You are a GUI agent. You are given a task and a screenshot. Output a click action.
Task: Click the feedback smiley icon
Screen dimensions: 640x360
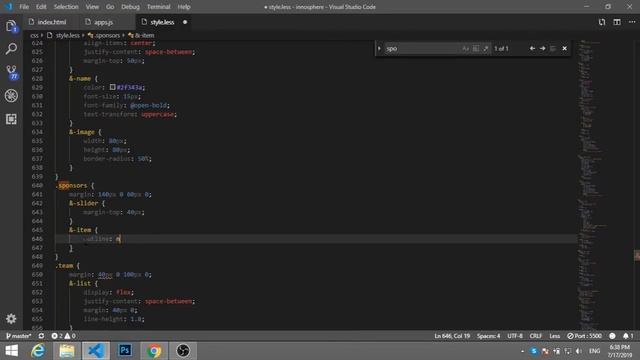612,336
